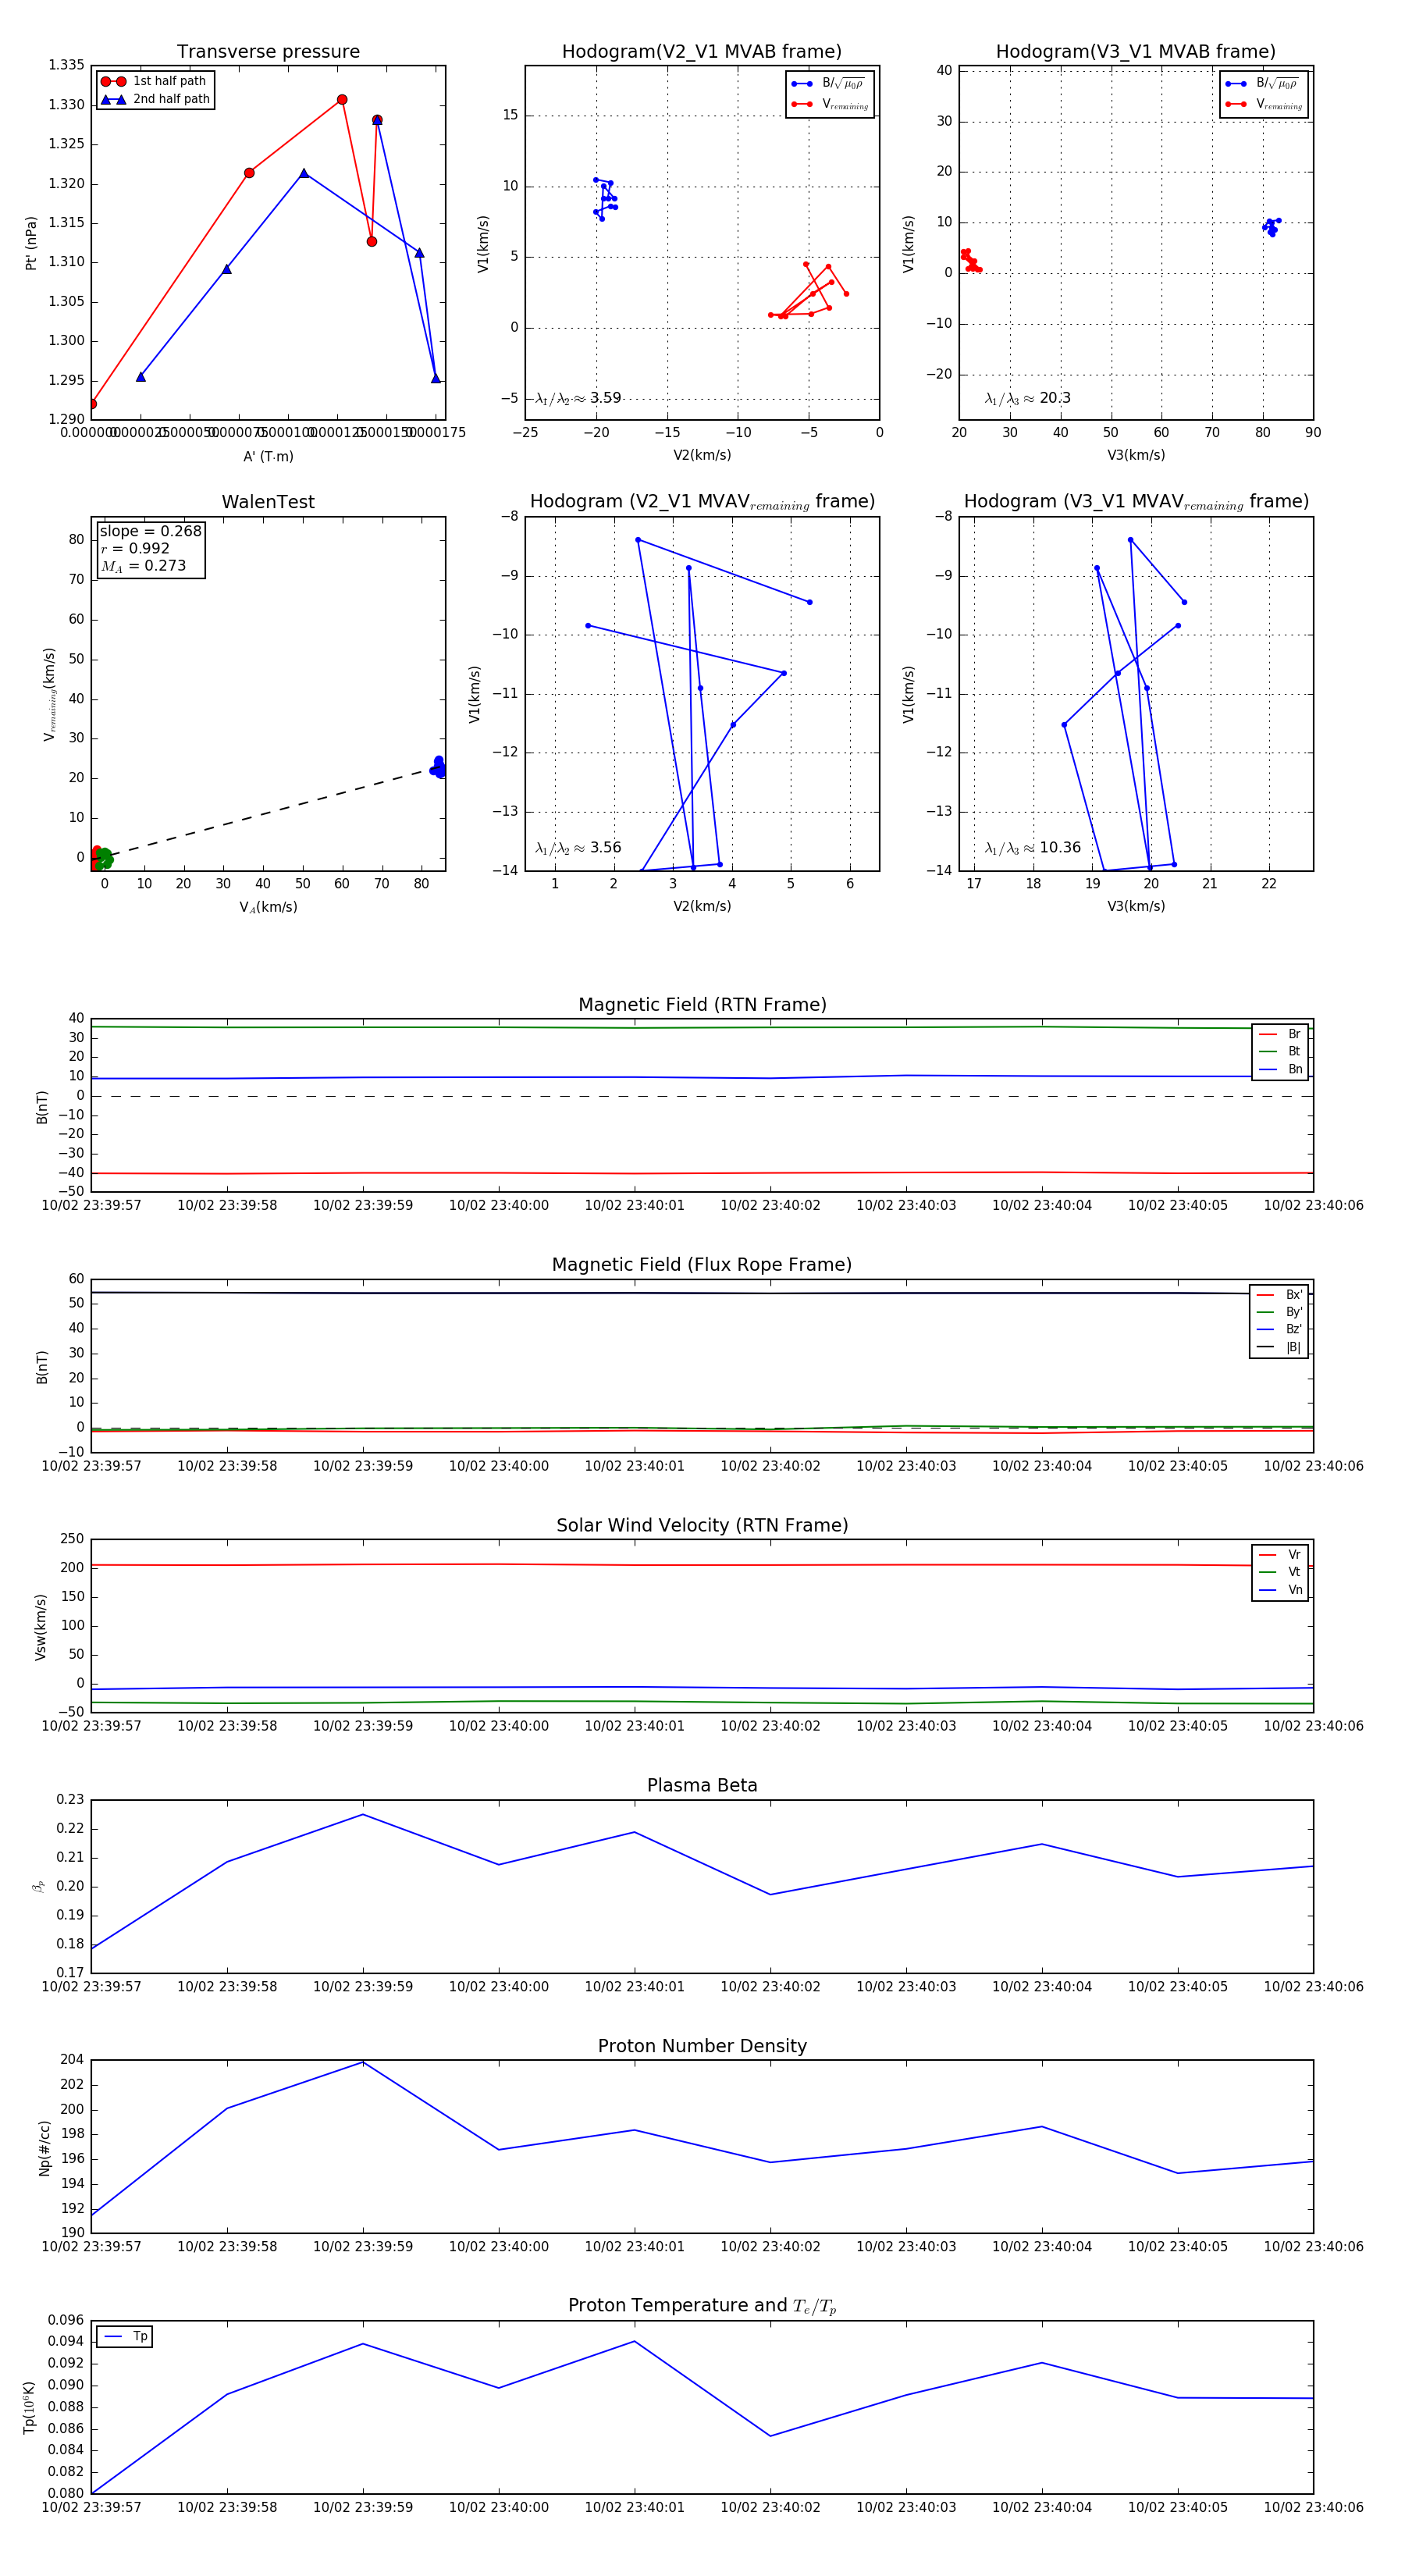Click the red circle peak in Transverse pressure
This screenshot has height=2576, width=1405.
point(342,100)
